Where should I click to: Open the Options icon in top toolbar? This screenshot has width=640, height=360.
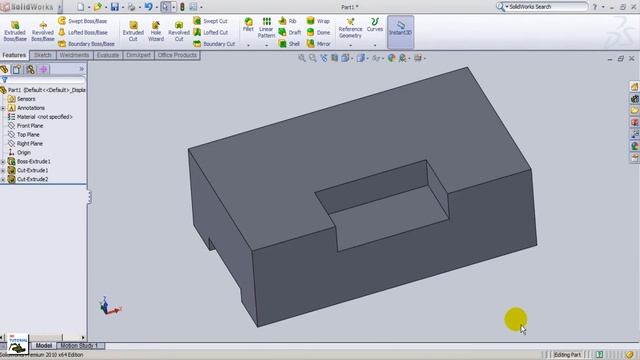(x=193, y=7)
